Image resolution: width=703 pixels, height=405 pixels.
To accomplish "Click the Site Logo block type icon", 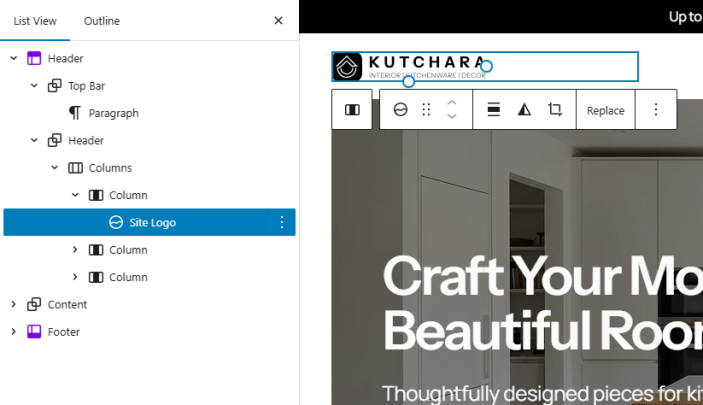I will pos(400,109).
